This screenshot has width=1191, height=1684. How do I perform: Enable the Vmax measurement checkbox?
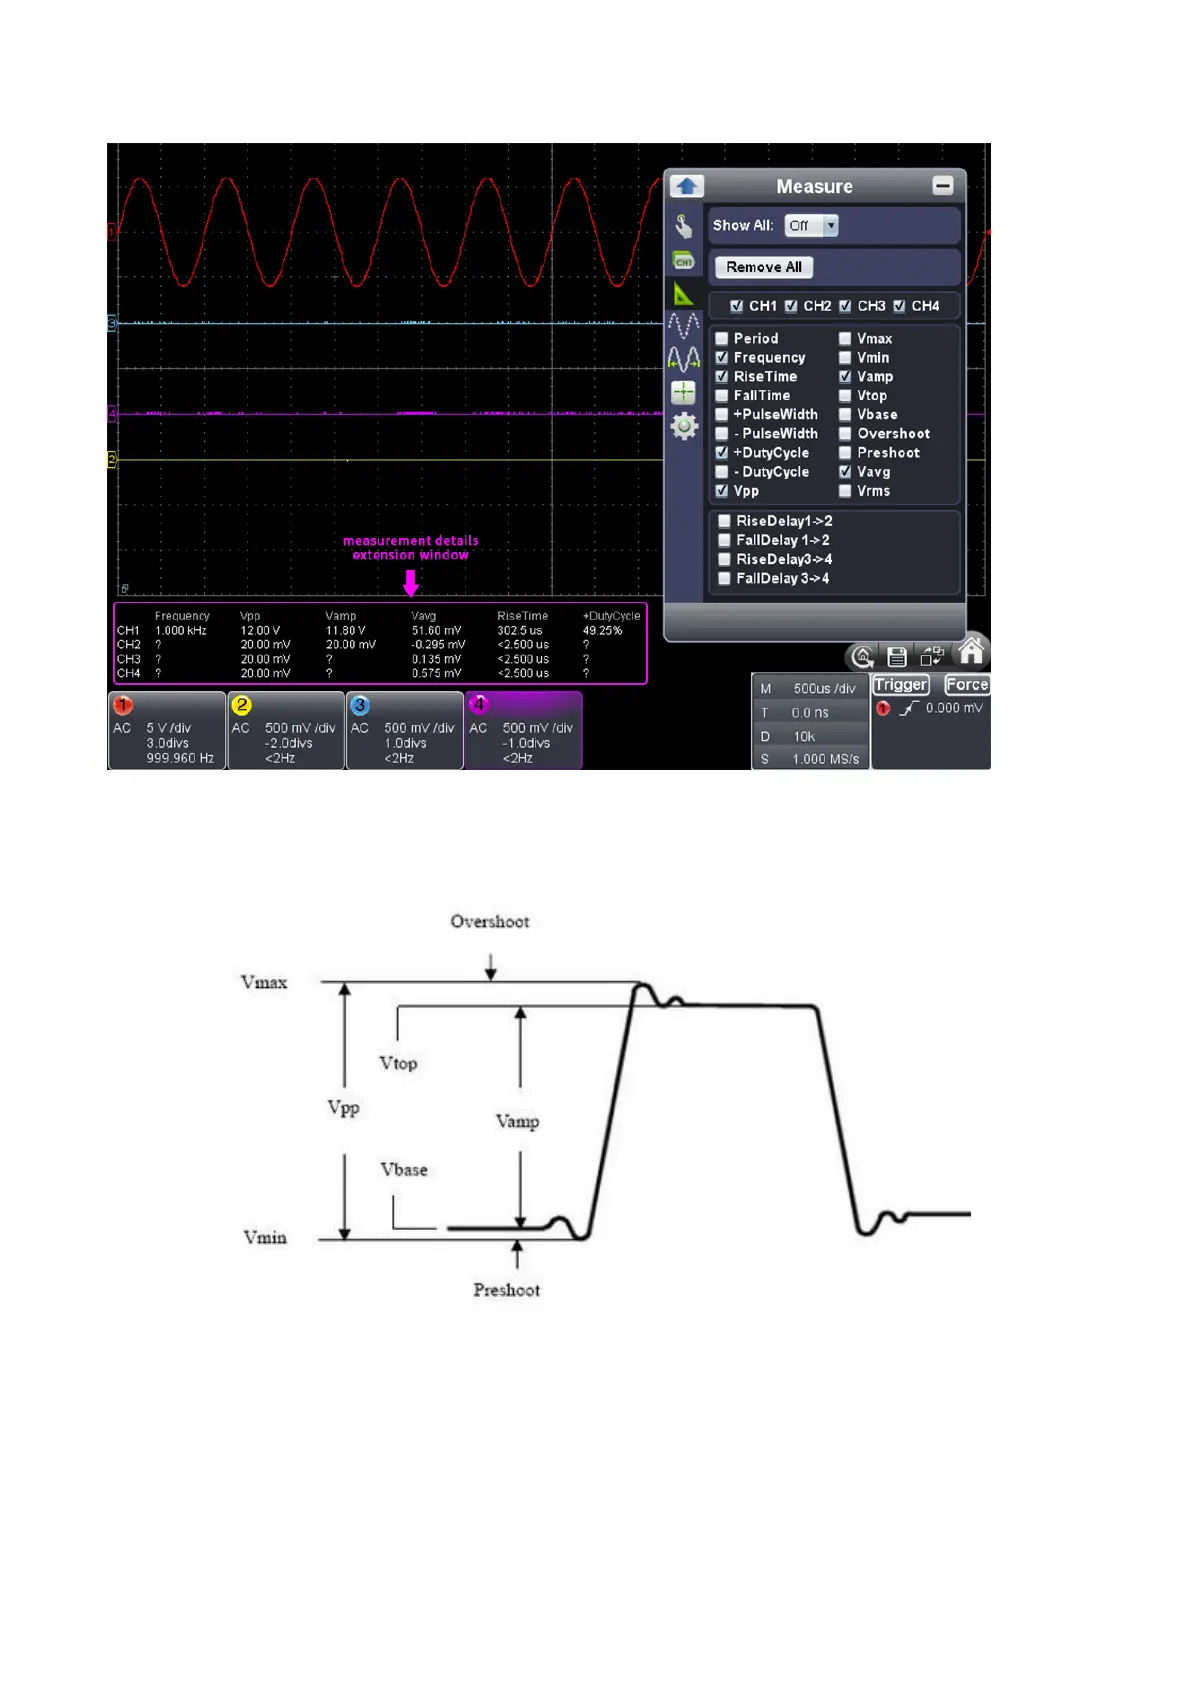(845, 339)
